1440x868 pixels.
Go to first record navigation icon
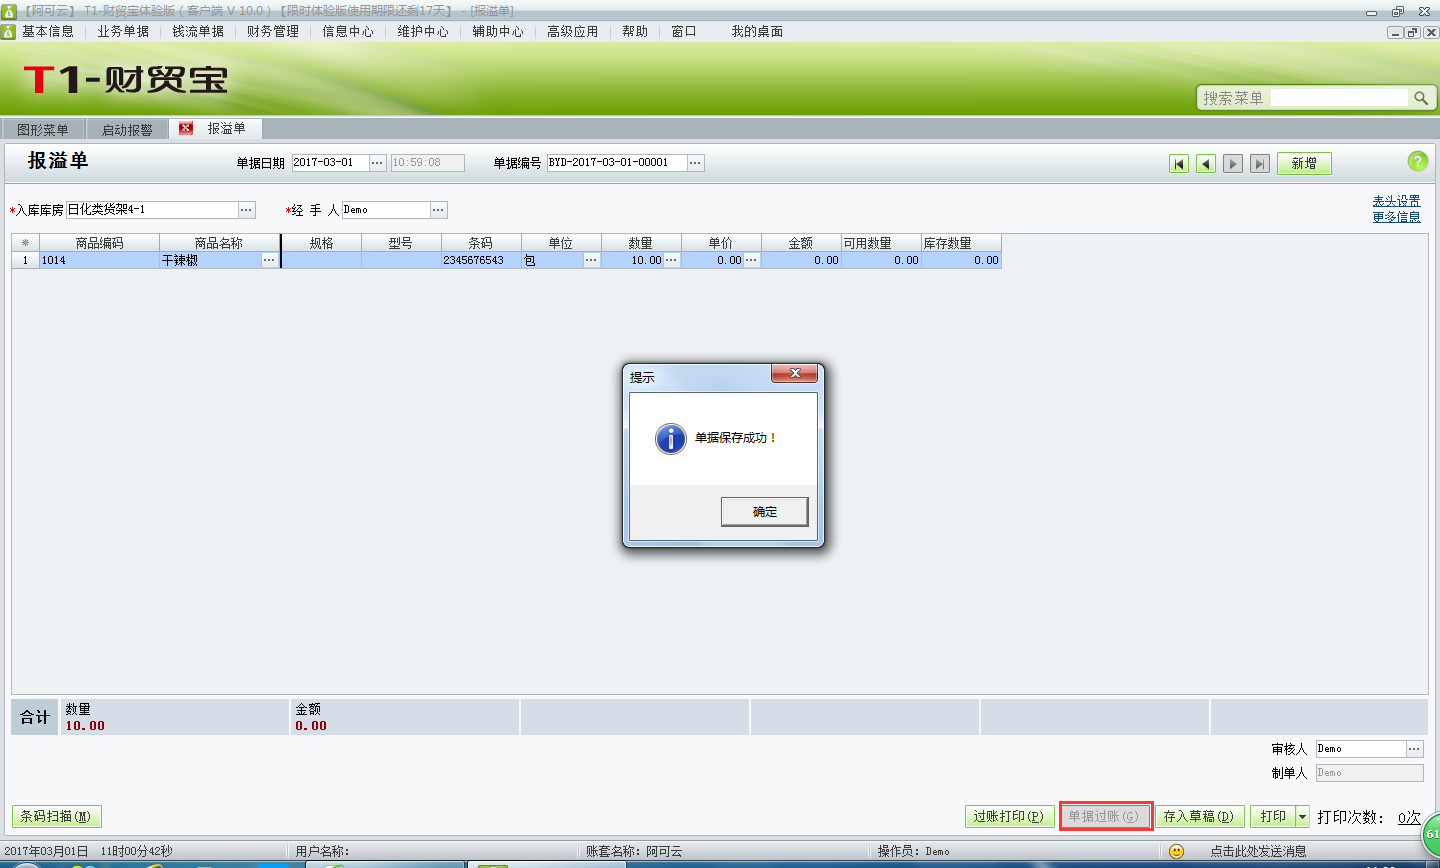(1179, 164)
